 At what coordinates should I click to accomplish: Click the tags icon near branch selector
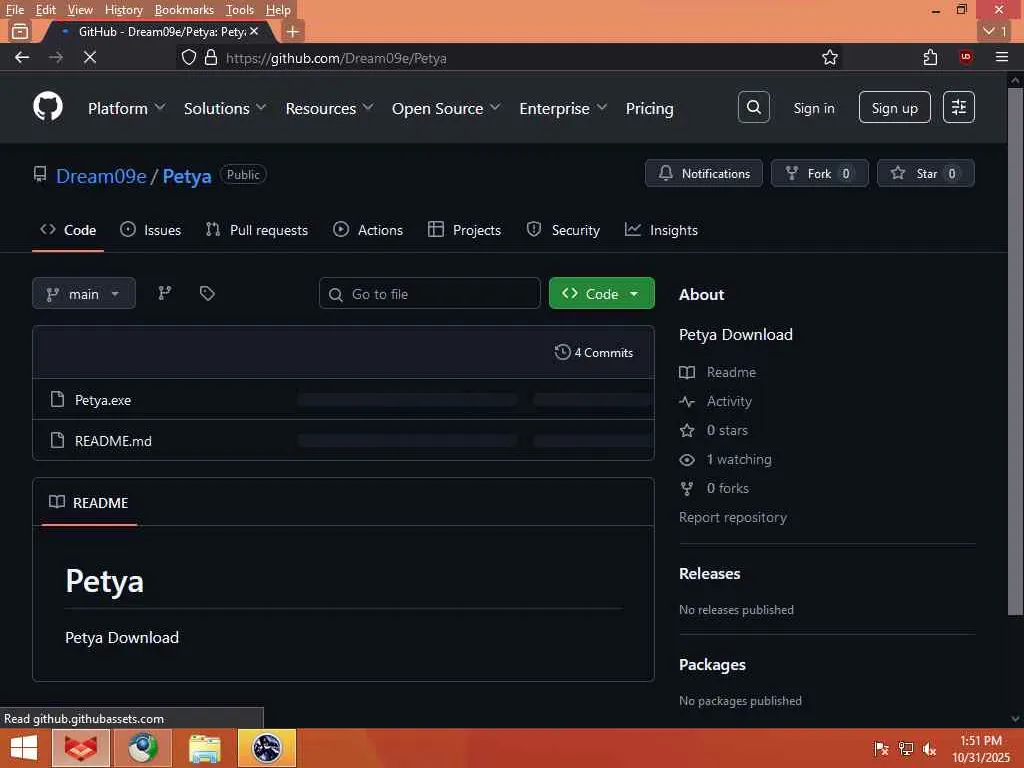coord(207,293)
